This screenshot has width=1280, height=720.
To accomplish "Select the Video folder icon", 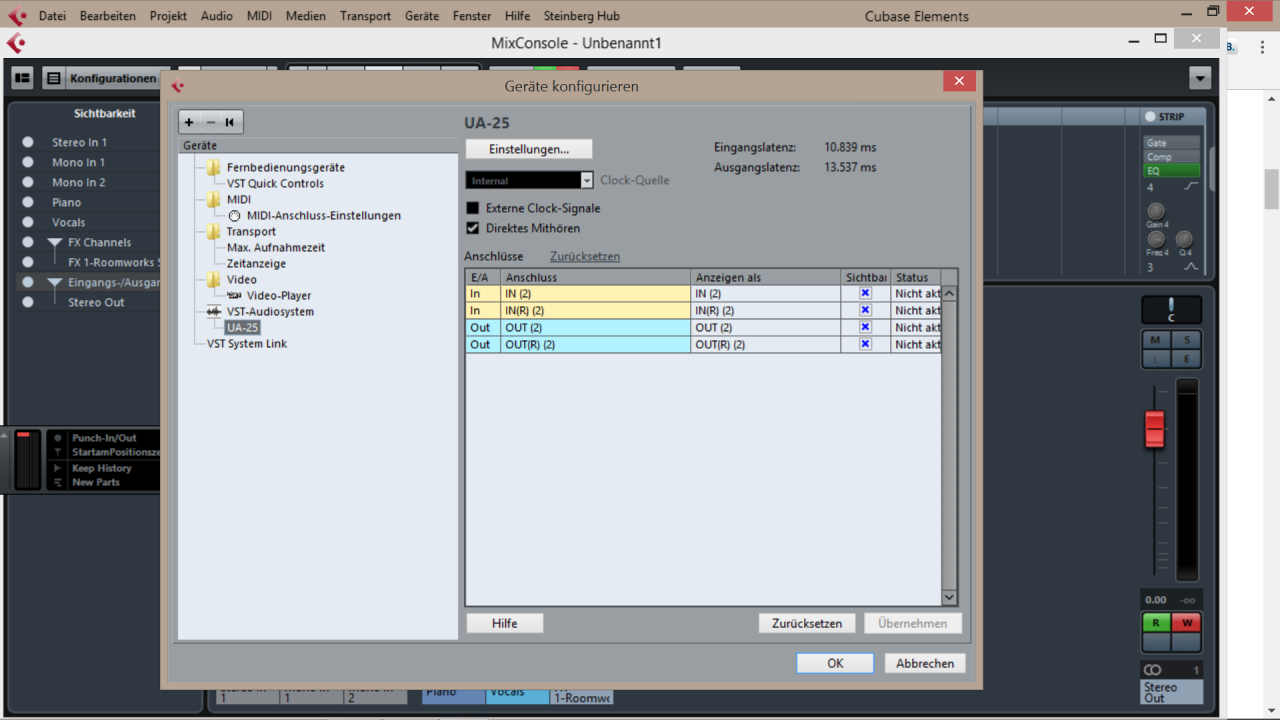I will click(x=213, y=279).
